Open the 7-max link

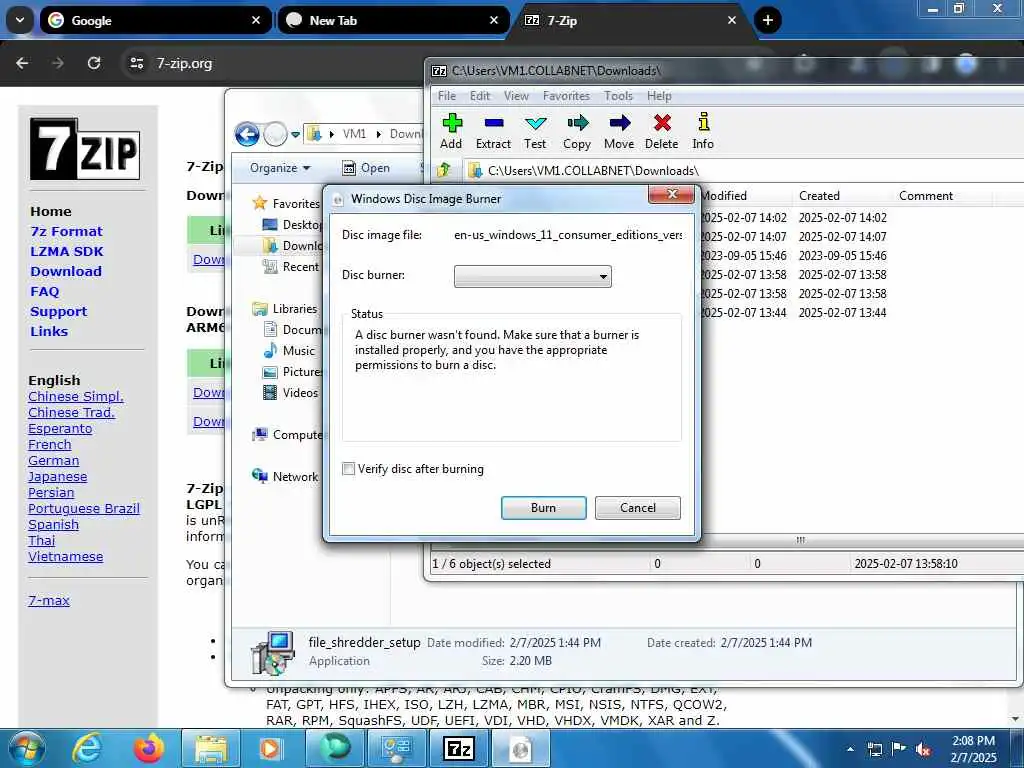coord(49,601)
